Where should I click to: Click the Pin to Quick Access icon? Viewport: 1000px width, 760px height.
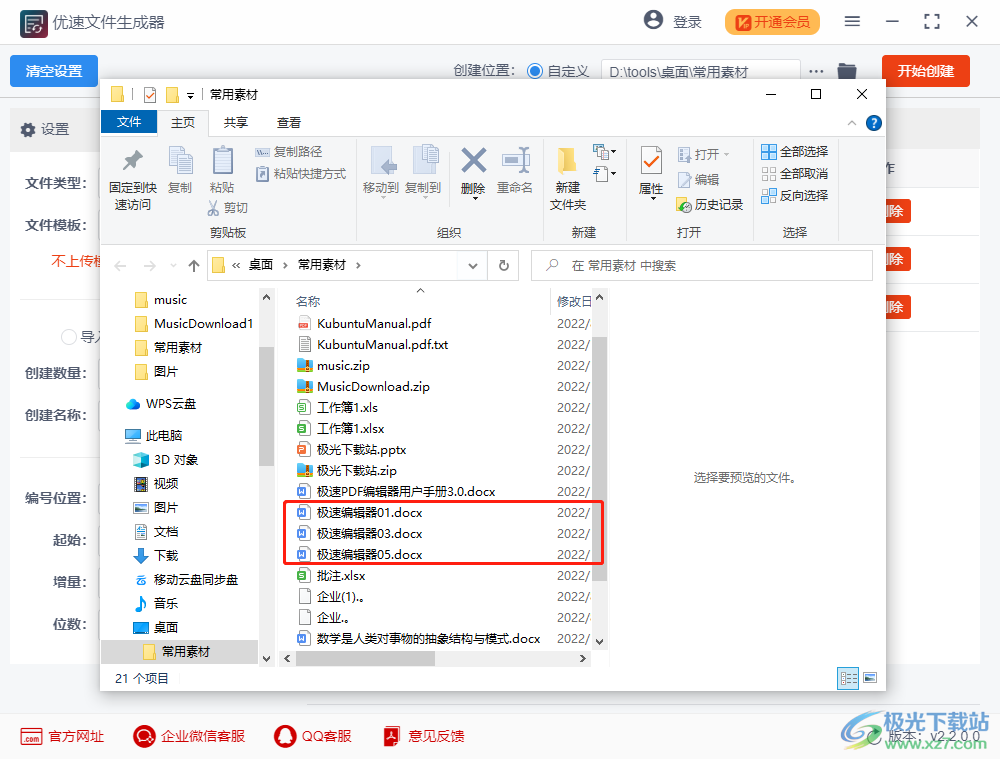coord(133,161)
